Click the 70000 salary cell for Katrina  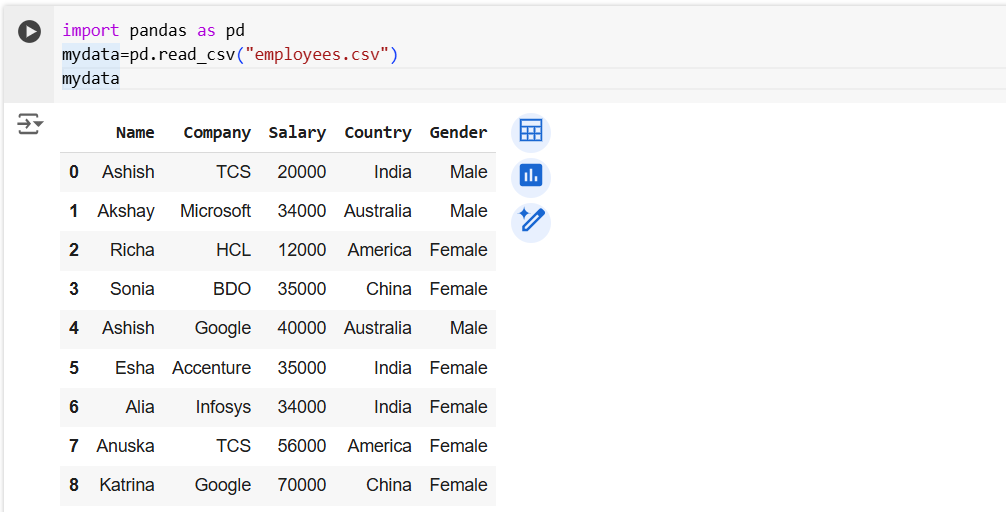[302, 485]
